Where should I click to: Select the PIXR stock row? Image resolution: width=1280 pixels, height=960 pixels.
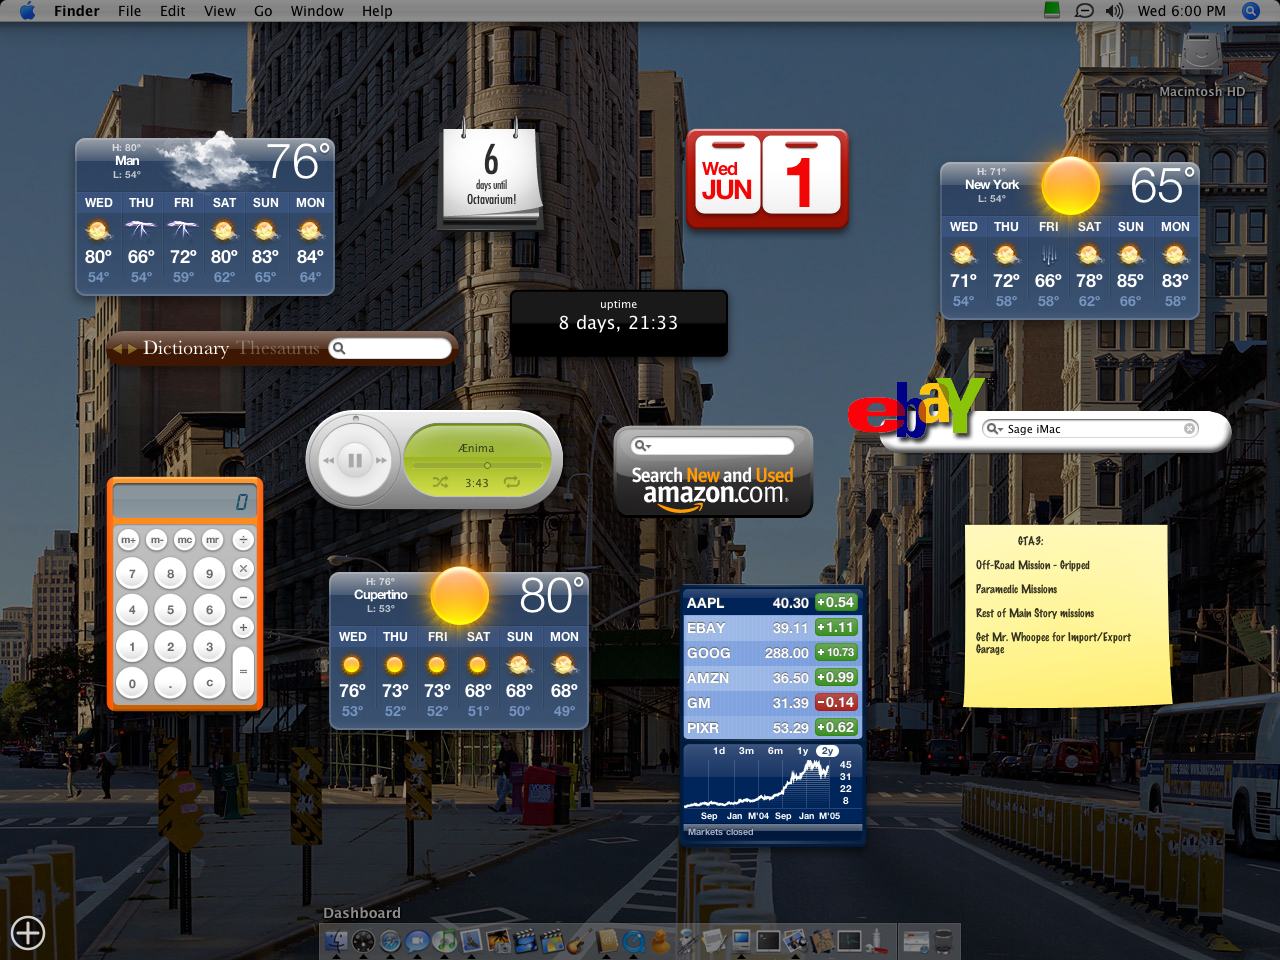771,728
